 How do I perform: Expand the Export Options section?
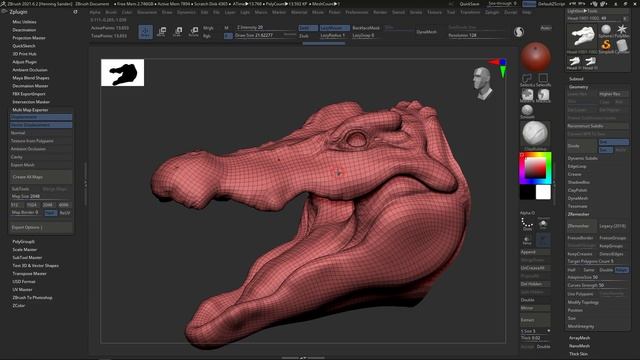[41, 227]
